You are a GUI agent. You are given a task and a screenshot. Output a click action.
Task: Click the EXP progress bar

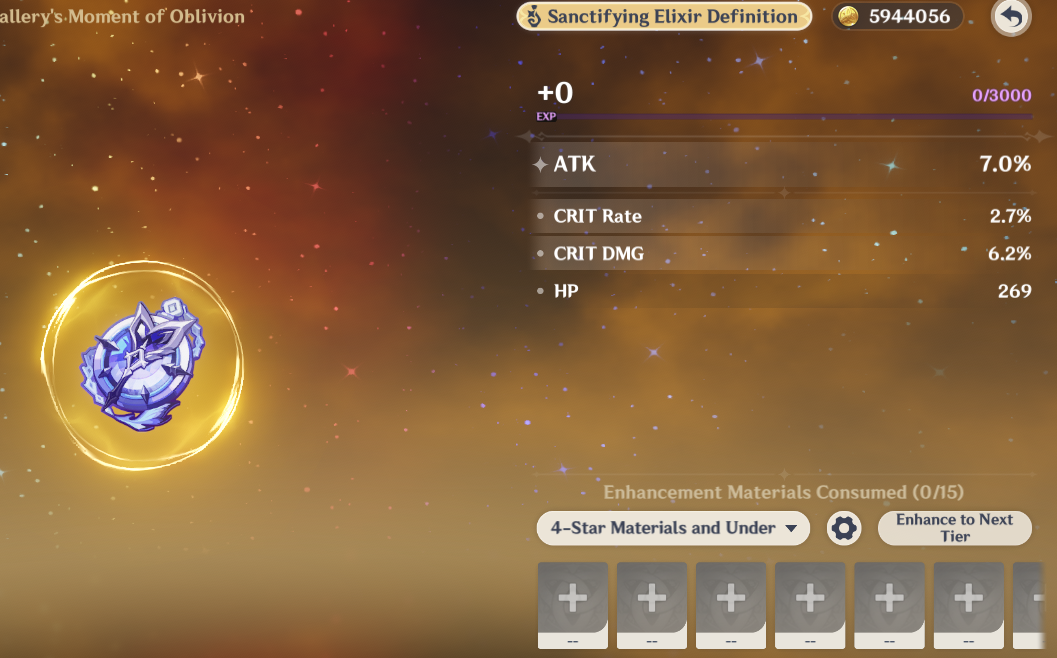click(x=784, y=117)
